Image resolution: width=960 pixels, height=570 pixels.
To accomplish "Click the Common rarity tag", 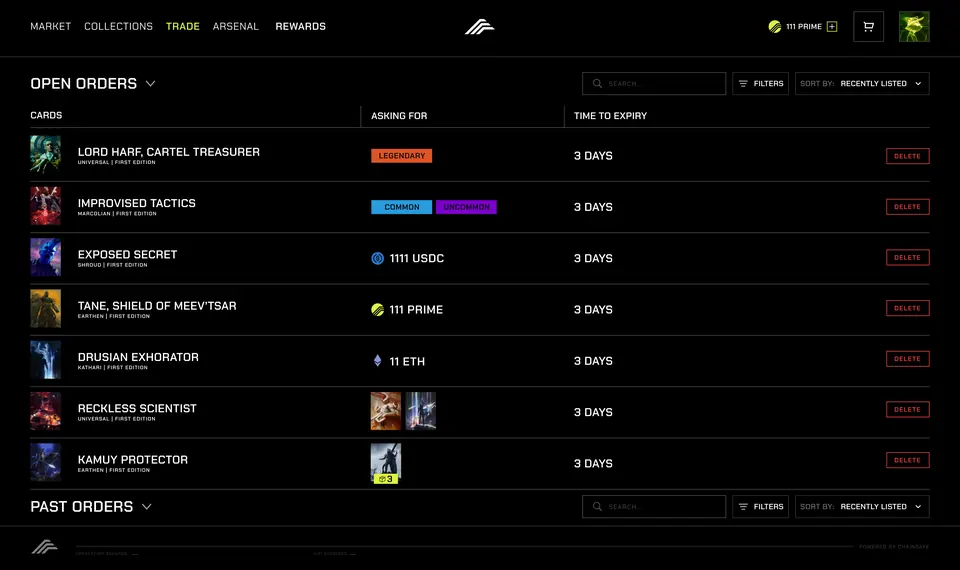I will click(402, 207).
